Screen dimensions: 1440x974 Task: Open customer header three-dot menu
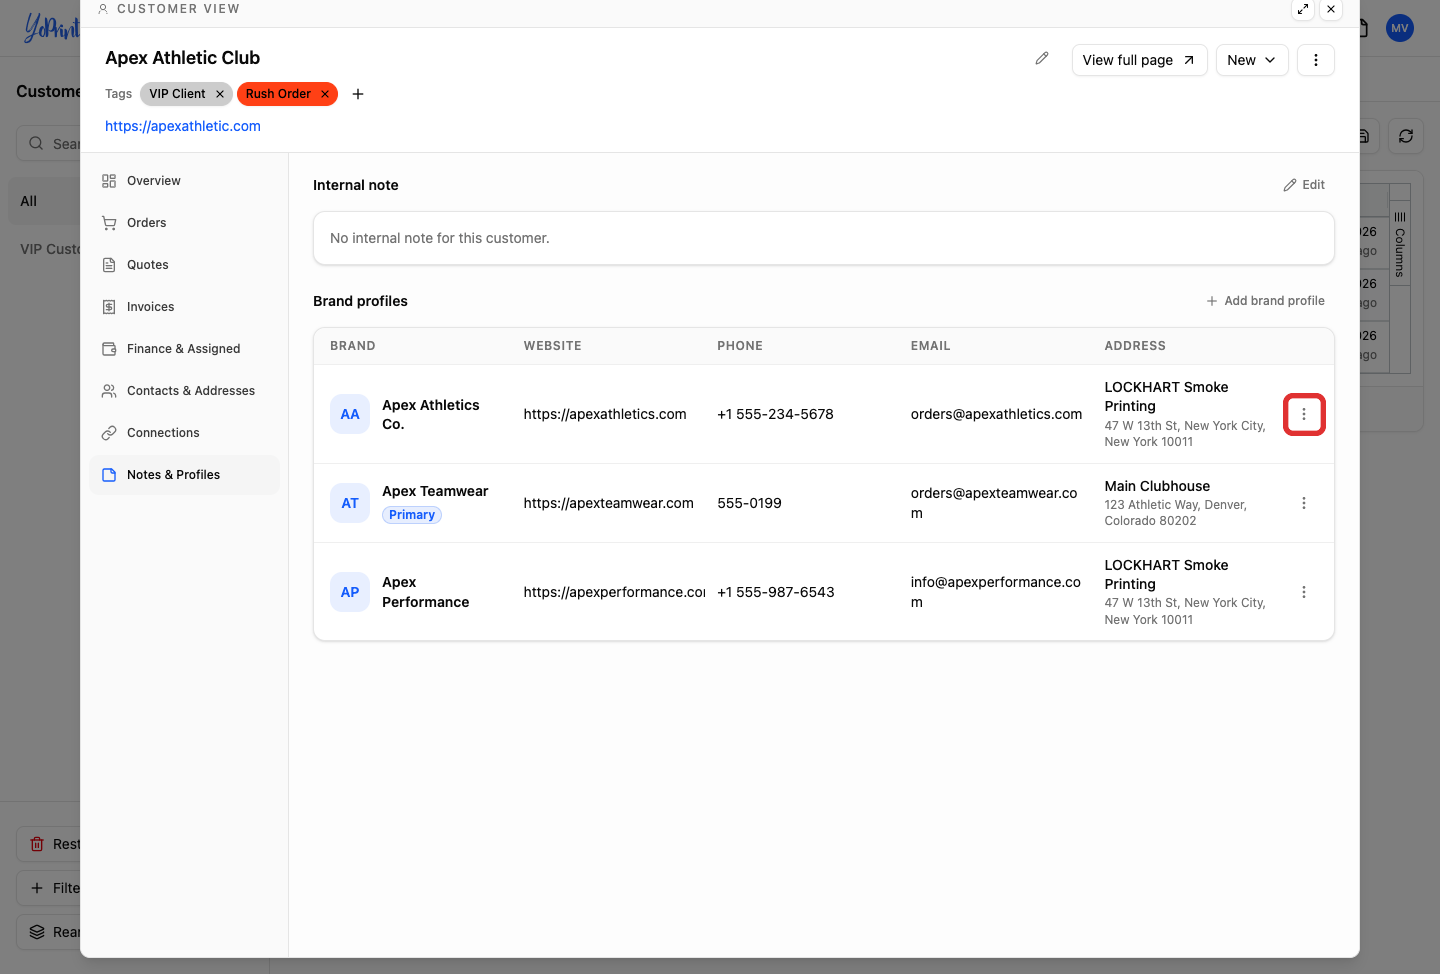tap(1315, 60)
